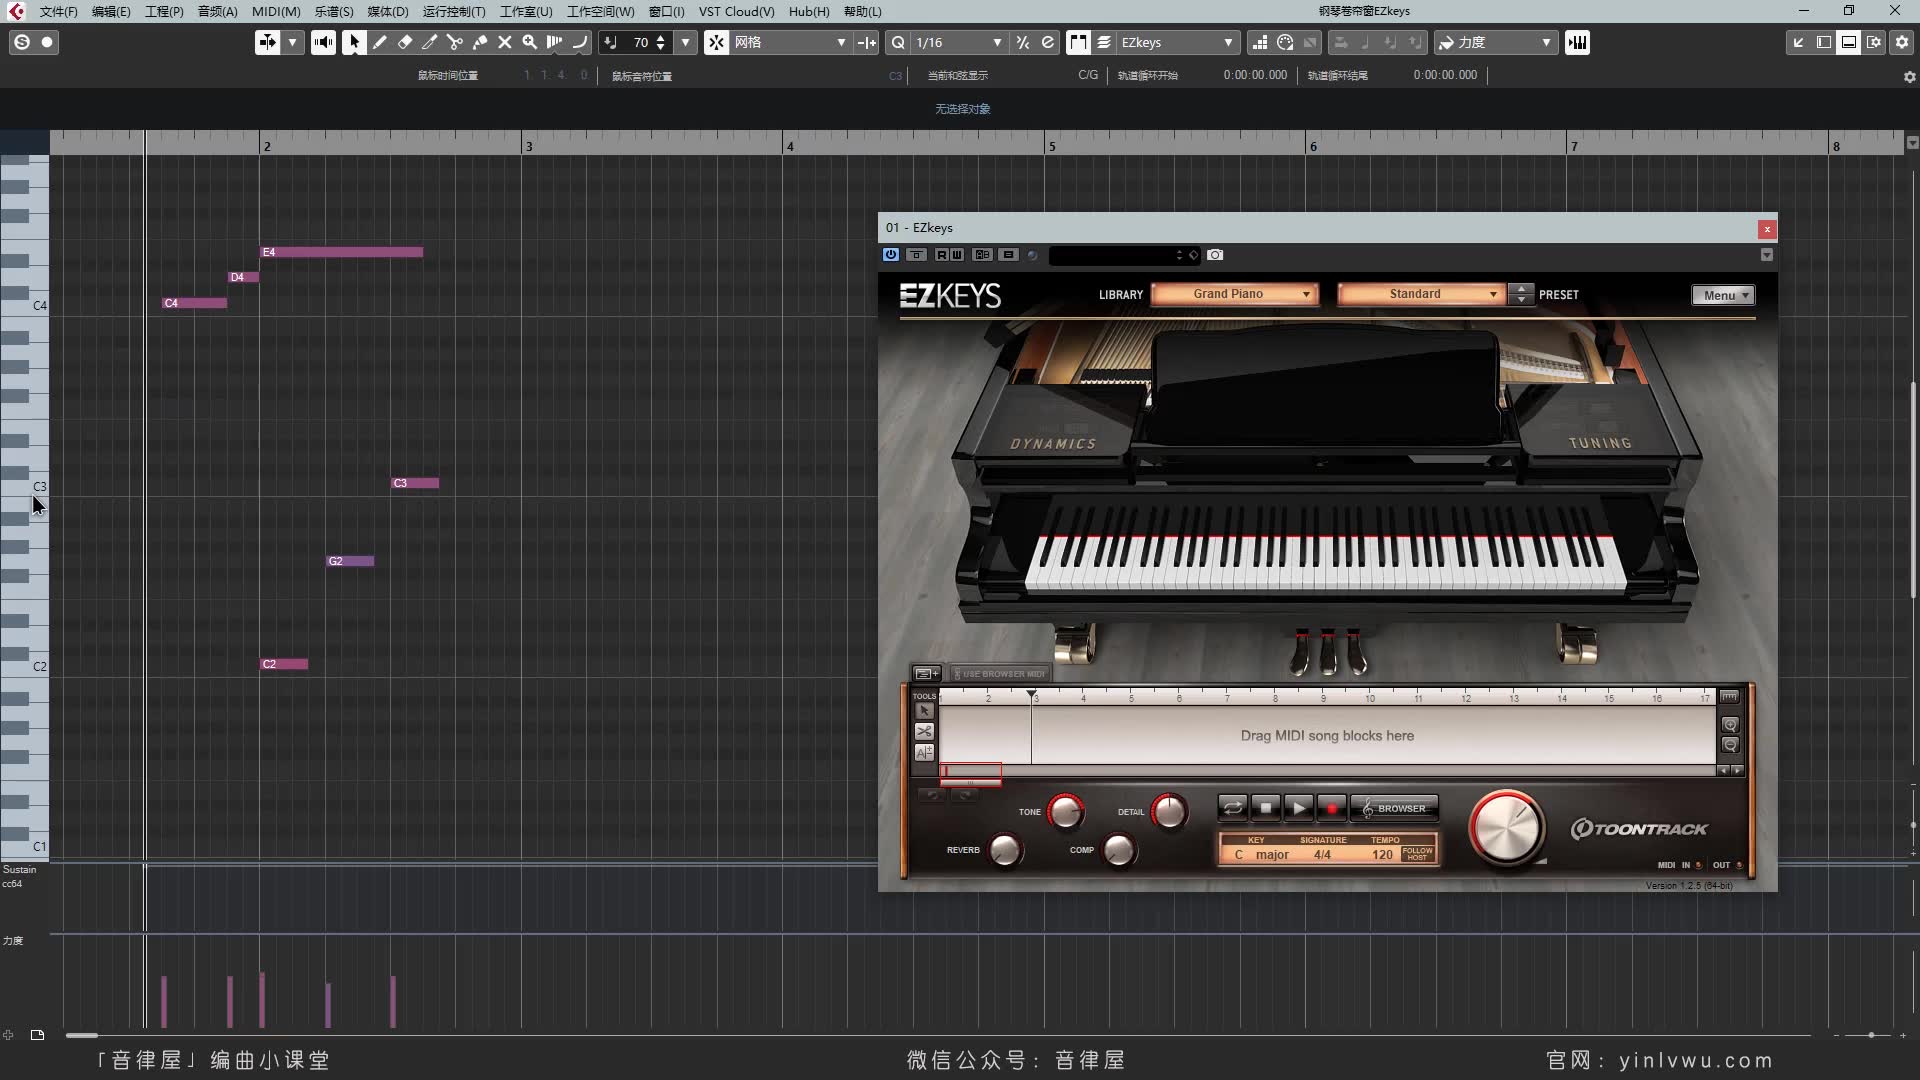Screen dimensions: 1920x1080
Task: Open 运行控制(T) menu
Action: click(454, 11)
